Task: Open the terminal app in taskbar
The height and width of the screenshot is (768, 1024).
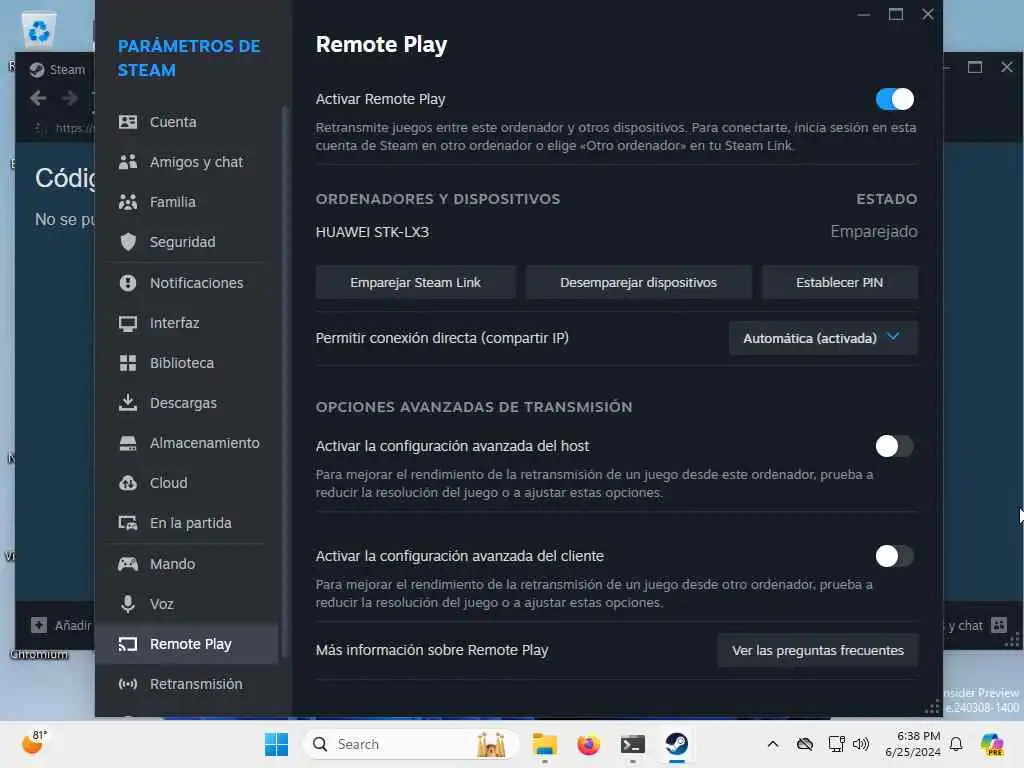Action: [x=633, y=744]
